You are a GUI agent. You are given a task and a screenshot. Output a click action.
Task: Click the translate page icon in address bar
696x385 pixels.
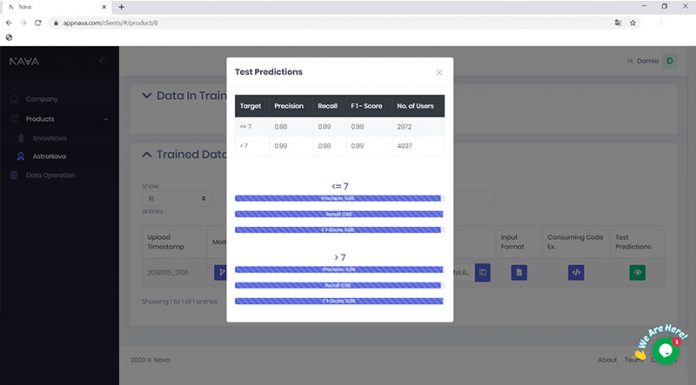point(617,23)
